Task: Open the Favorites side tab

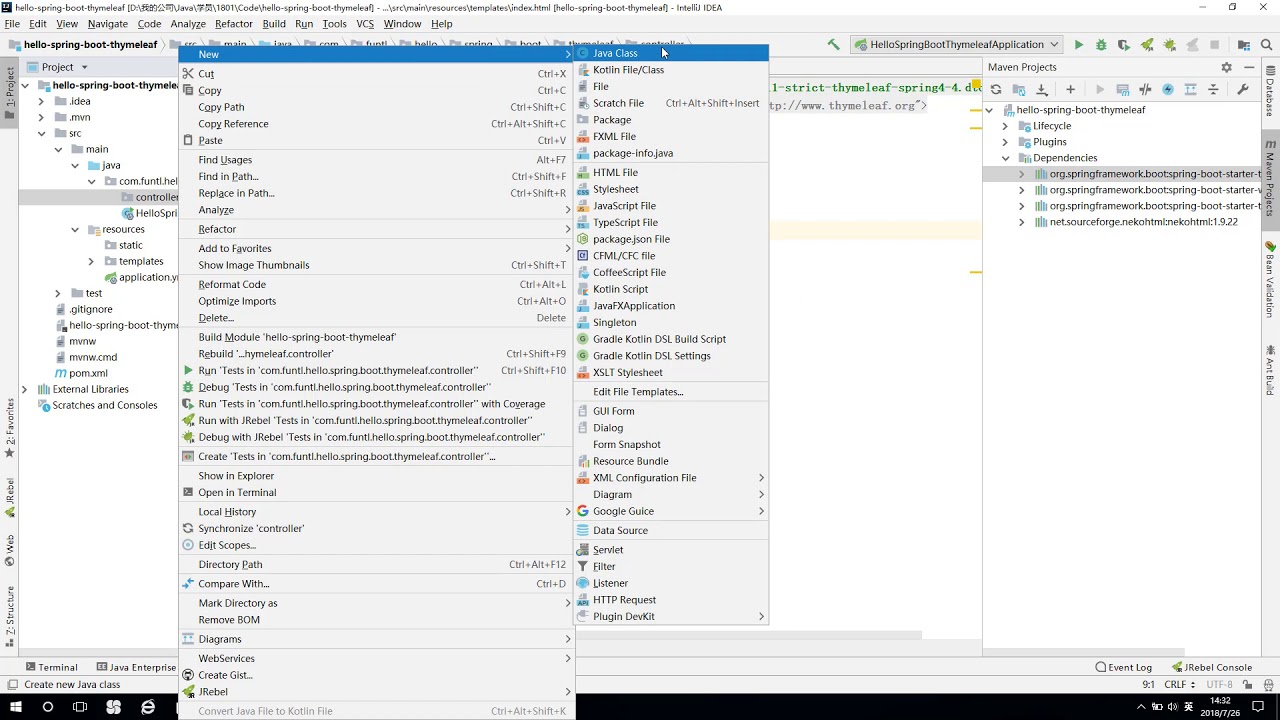Action: point(10,428)
